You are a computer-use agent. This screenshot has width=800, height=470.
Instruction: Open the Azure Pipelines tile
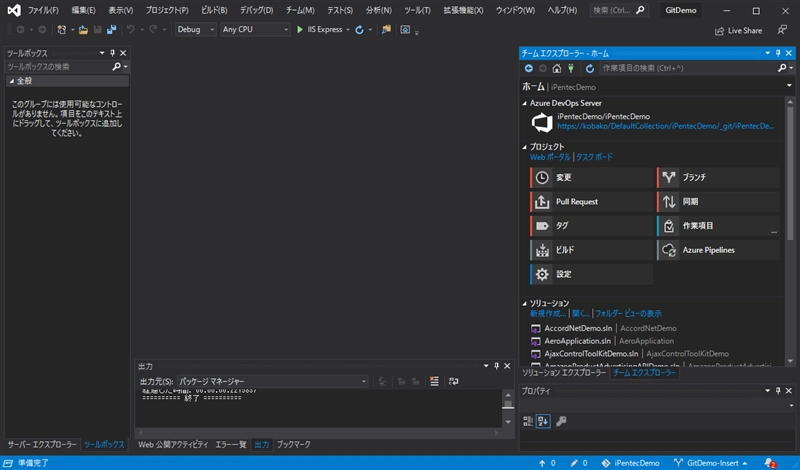pos(718,250)
